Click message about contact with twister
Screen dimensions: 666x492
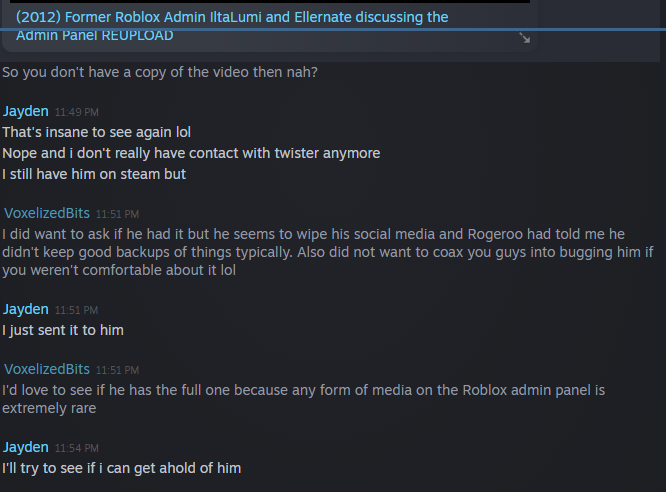(191, 153)
